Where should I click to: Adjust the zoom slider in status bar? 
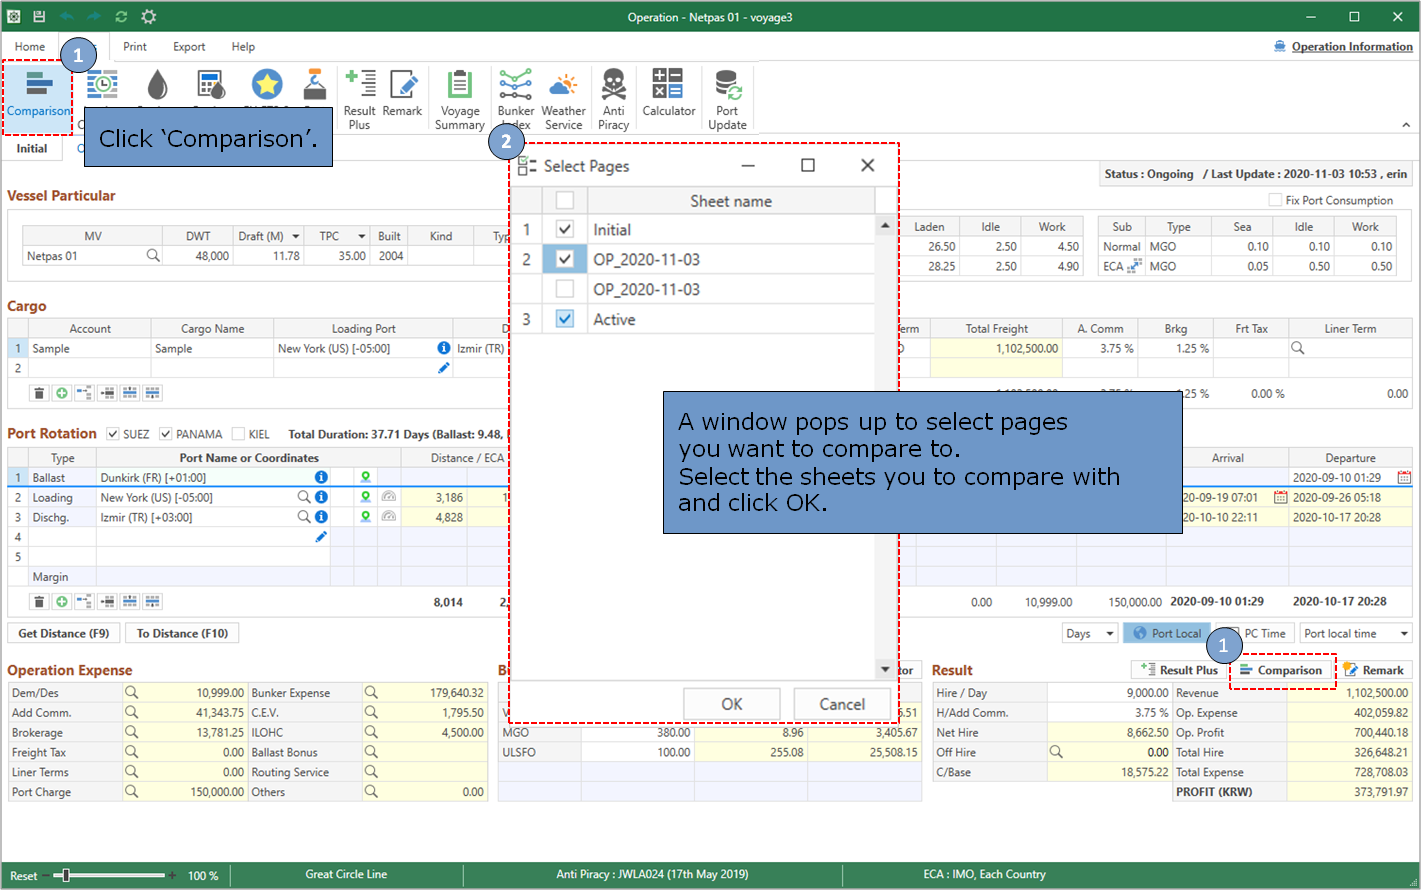point(66,876)
